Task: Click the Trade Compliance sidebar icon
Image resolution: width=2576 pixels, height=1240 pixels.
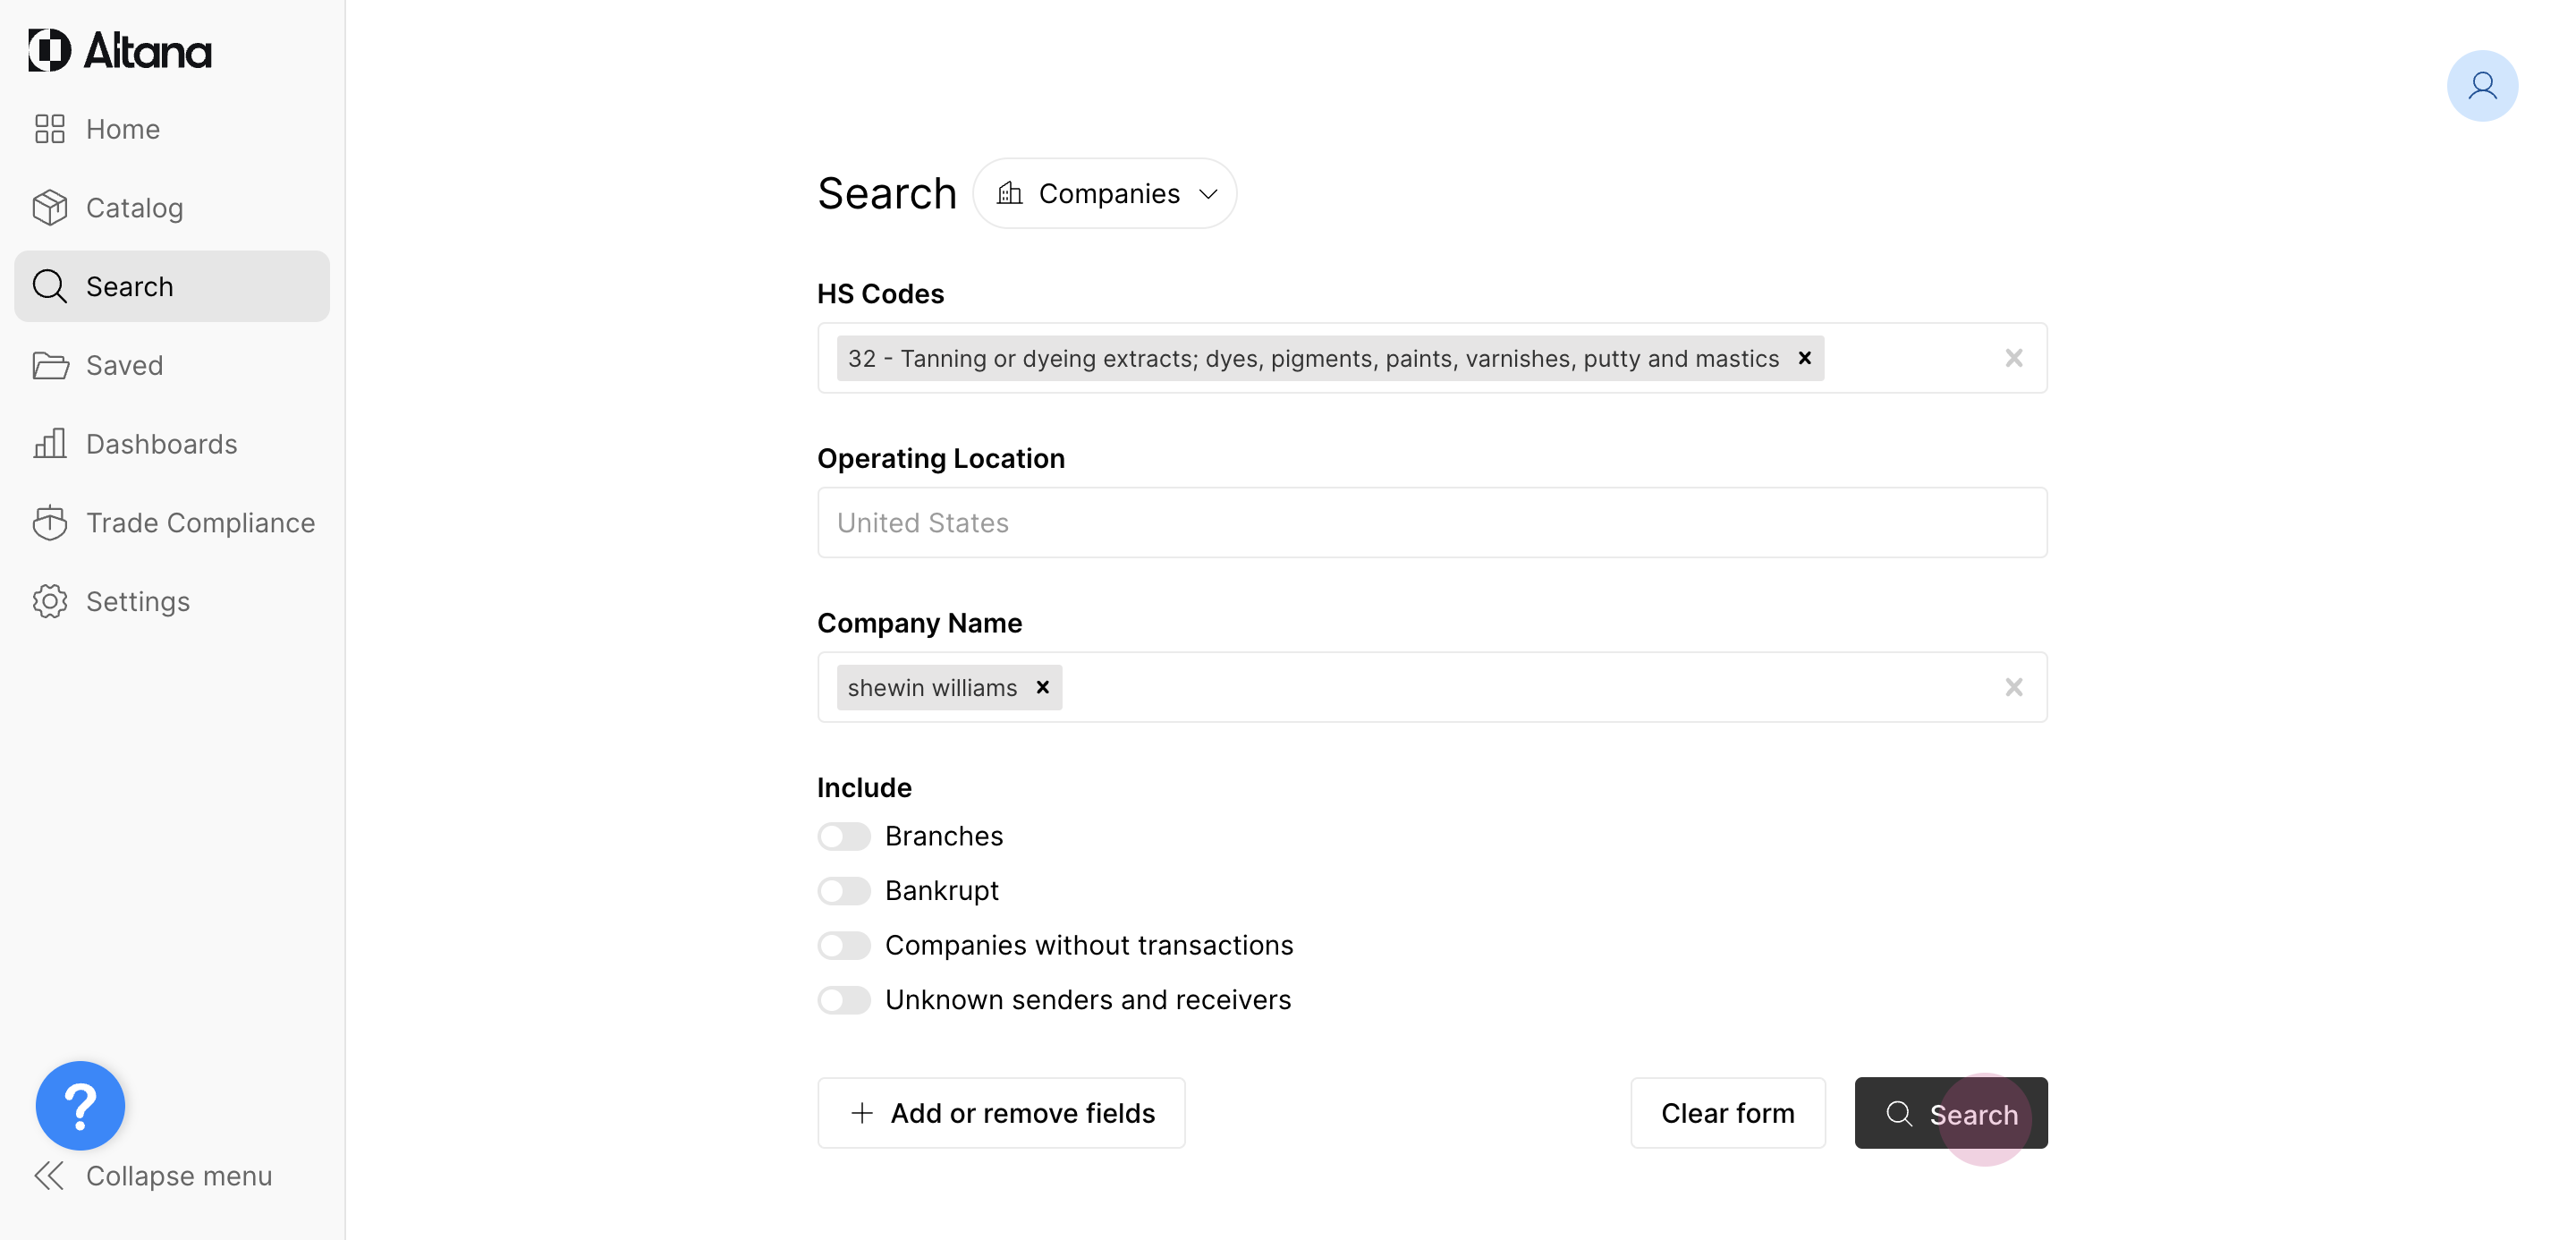Action: coord(49,523)
